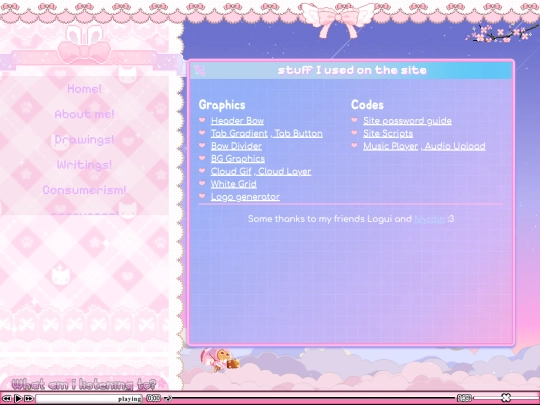Click the track duration display

click(464, 398)
